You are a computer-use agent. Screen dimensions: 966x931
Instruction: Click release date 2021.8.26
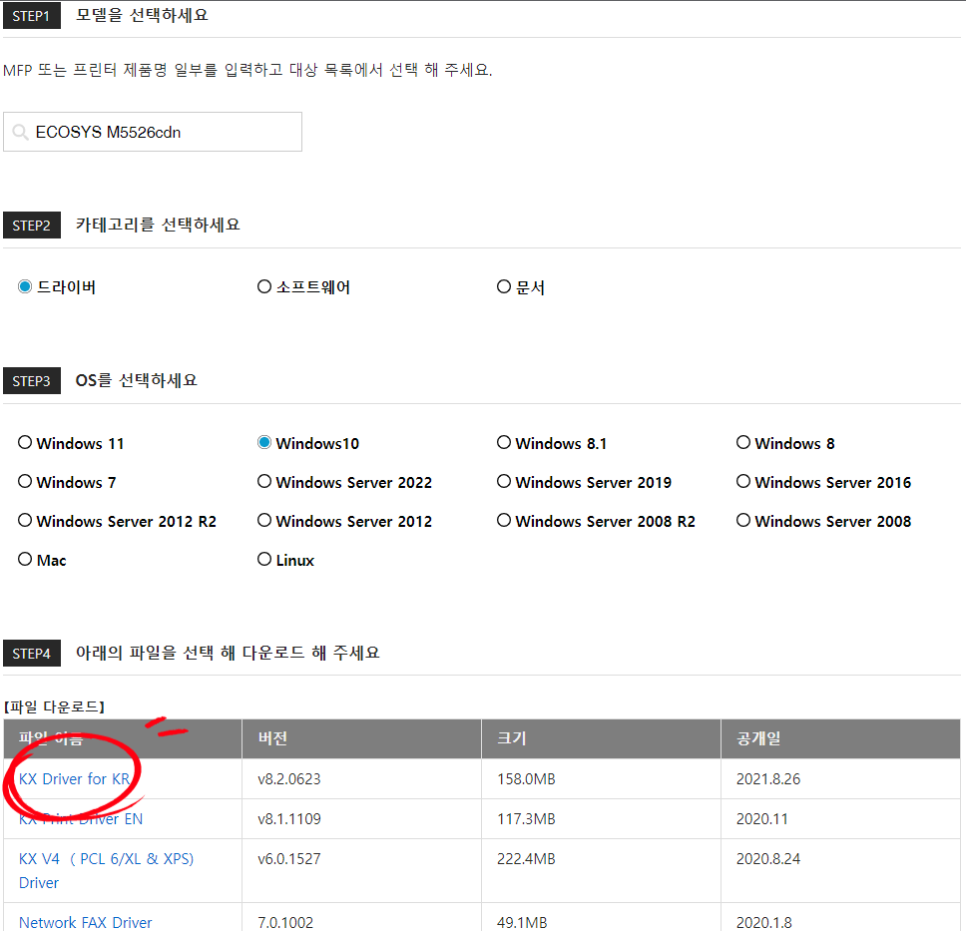pyautogui.click(x=768, y=779)
